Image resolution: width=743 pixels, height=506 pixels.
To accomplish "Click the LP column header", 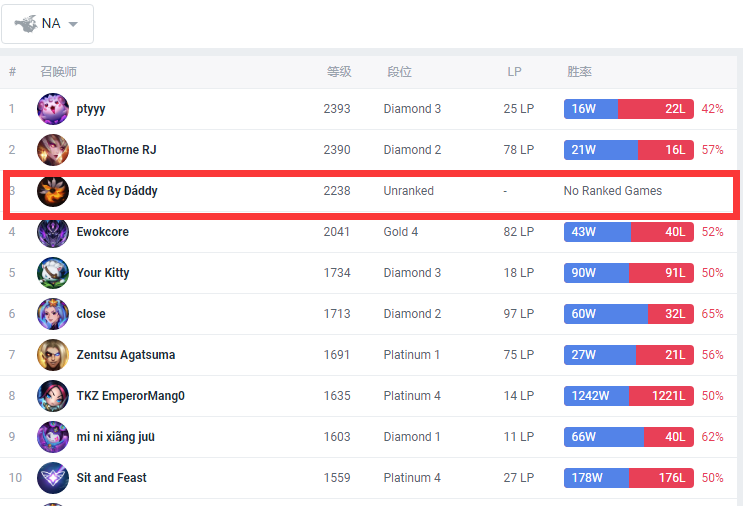I will [514, 72].
